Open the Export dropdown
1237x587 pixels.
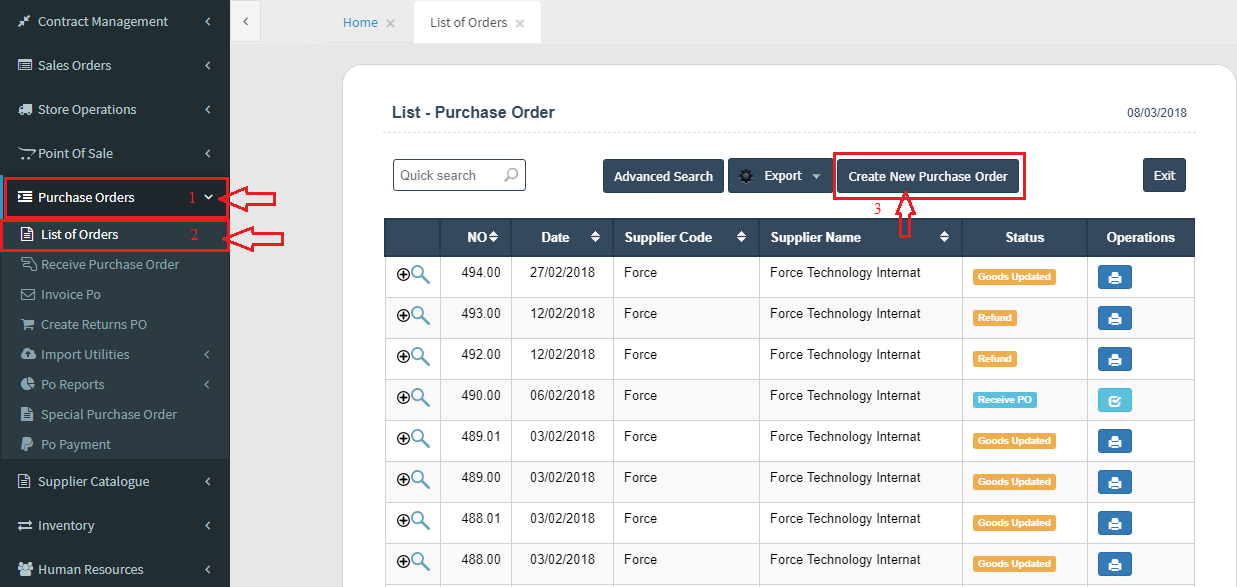click(x=780, y=176)
